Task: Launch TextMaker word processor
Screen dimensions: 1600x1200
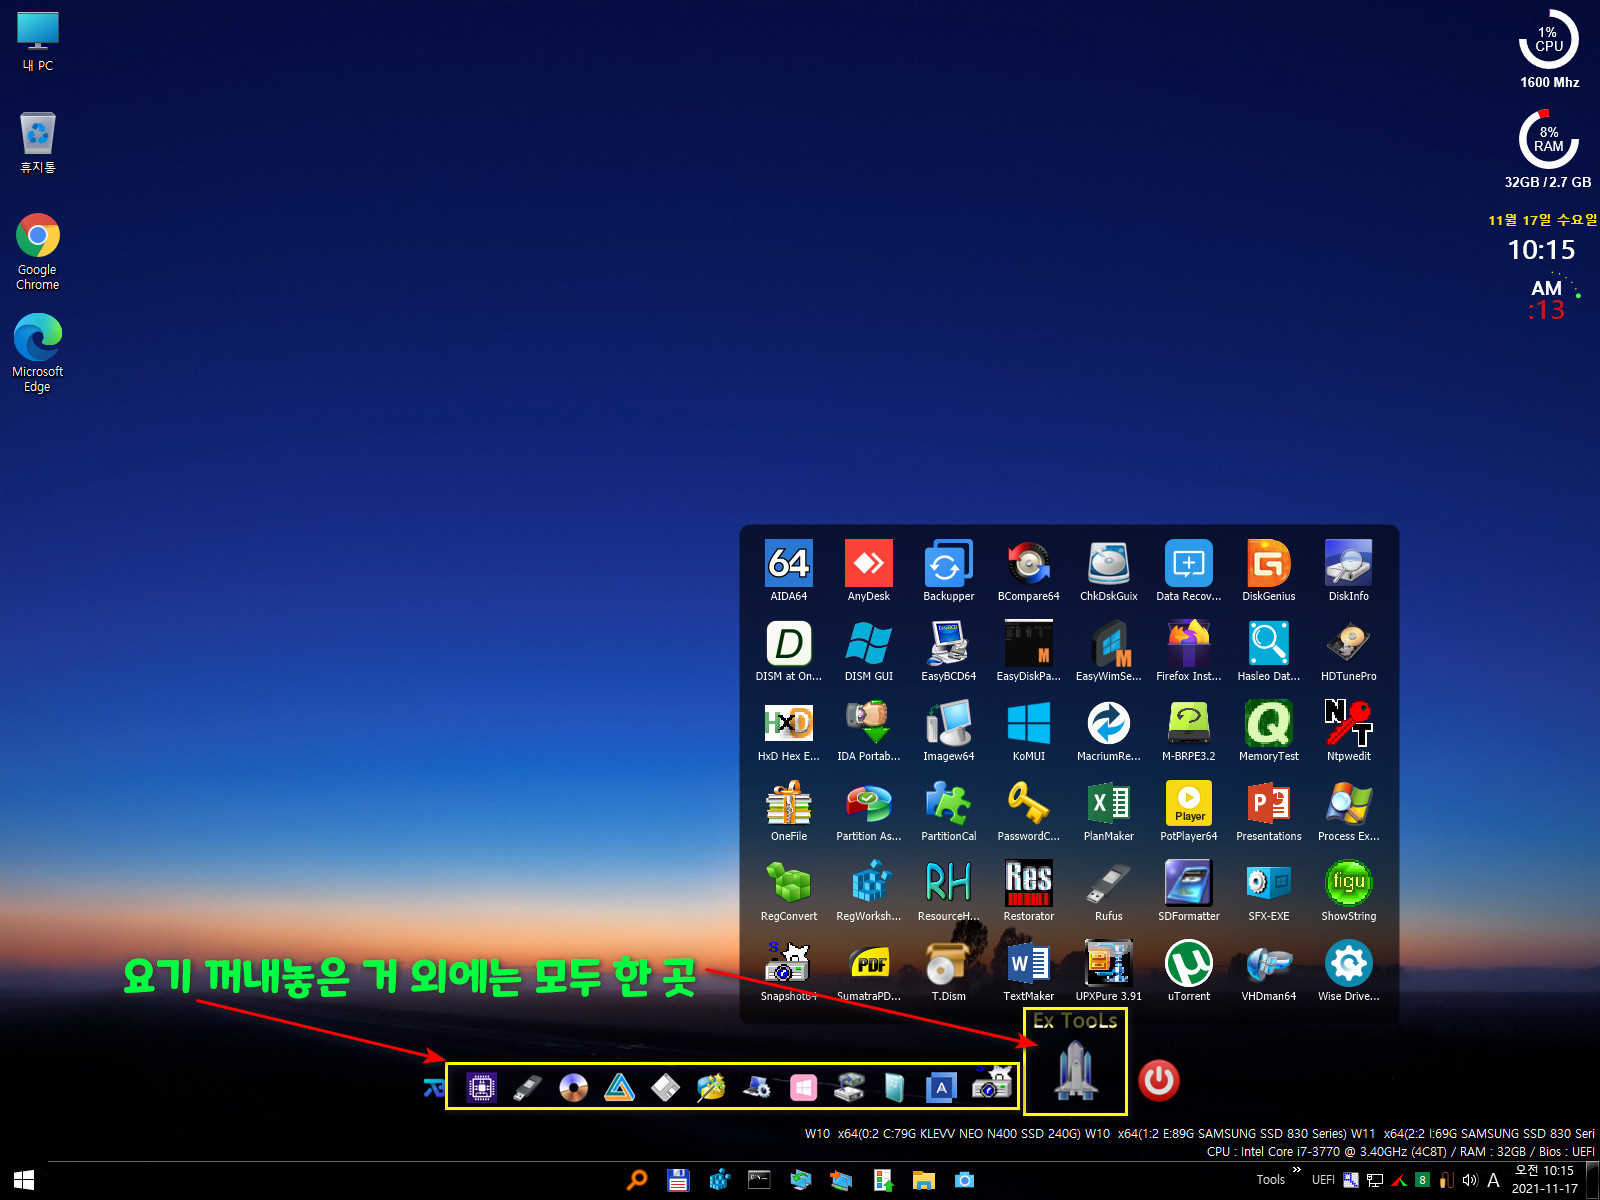Action: (1028, 964)
